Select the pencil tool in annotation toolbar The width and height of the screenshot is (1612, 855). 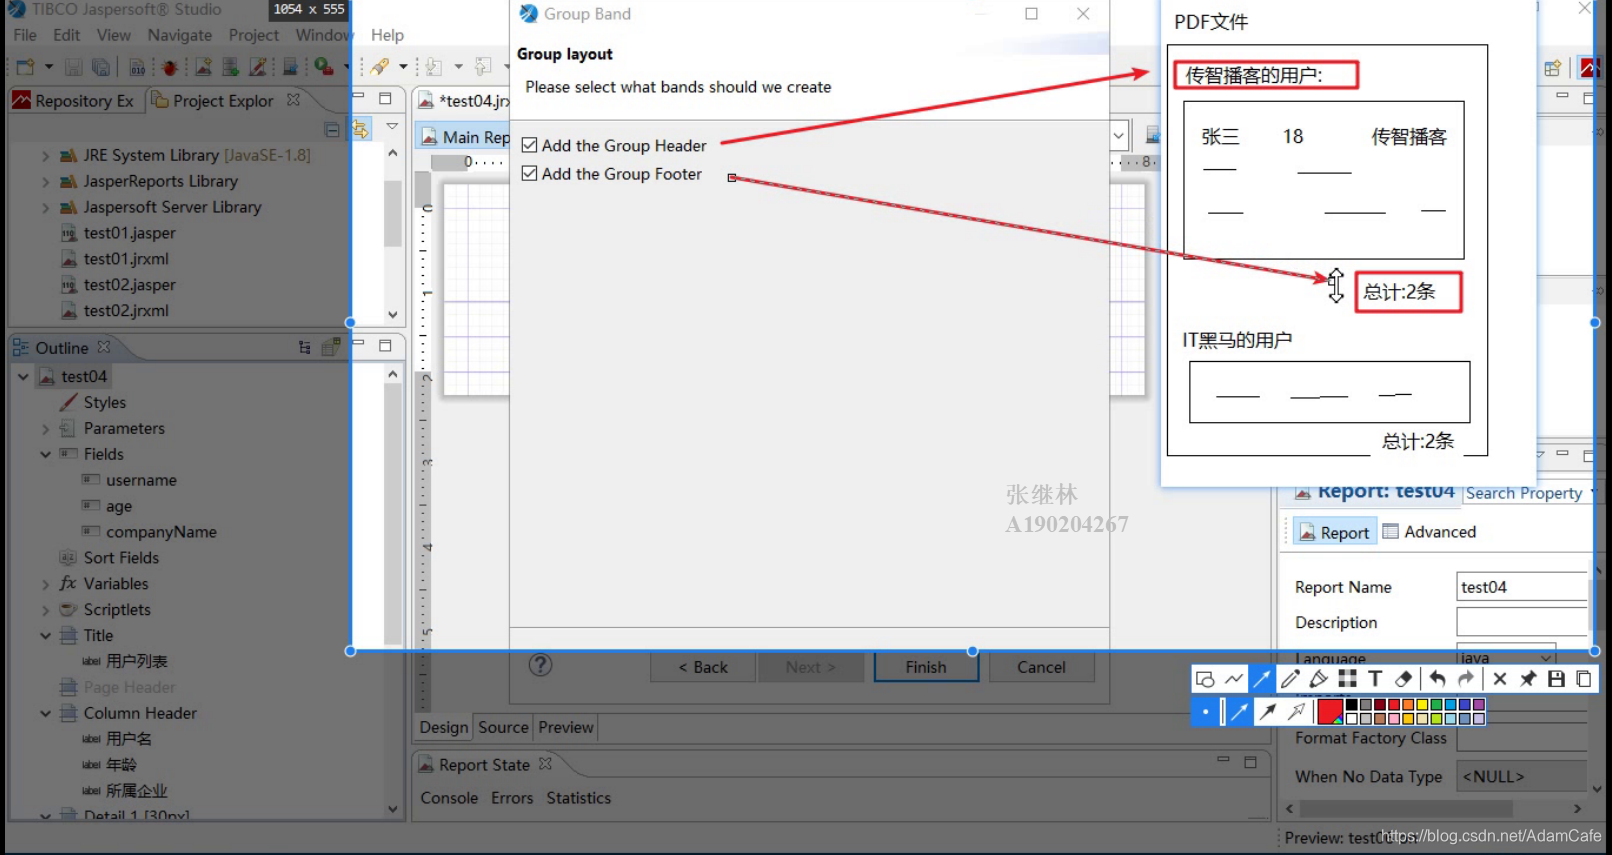click(x=1290, y=679)
